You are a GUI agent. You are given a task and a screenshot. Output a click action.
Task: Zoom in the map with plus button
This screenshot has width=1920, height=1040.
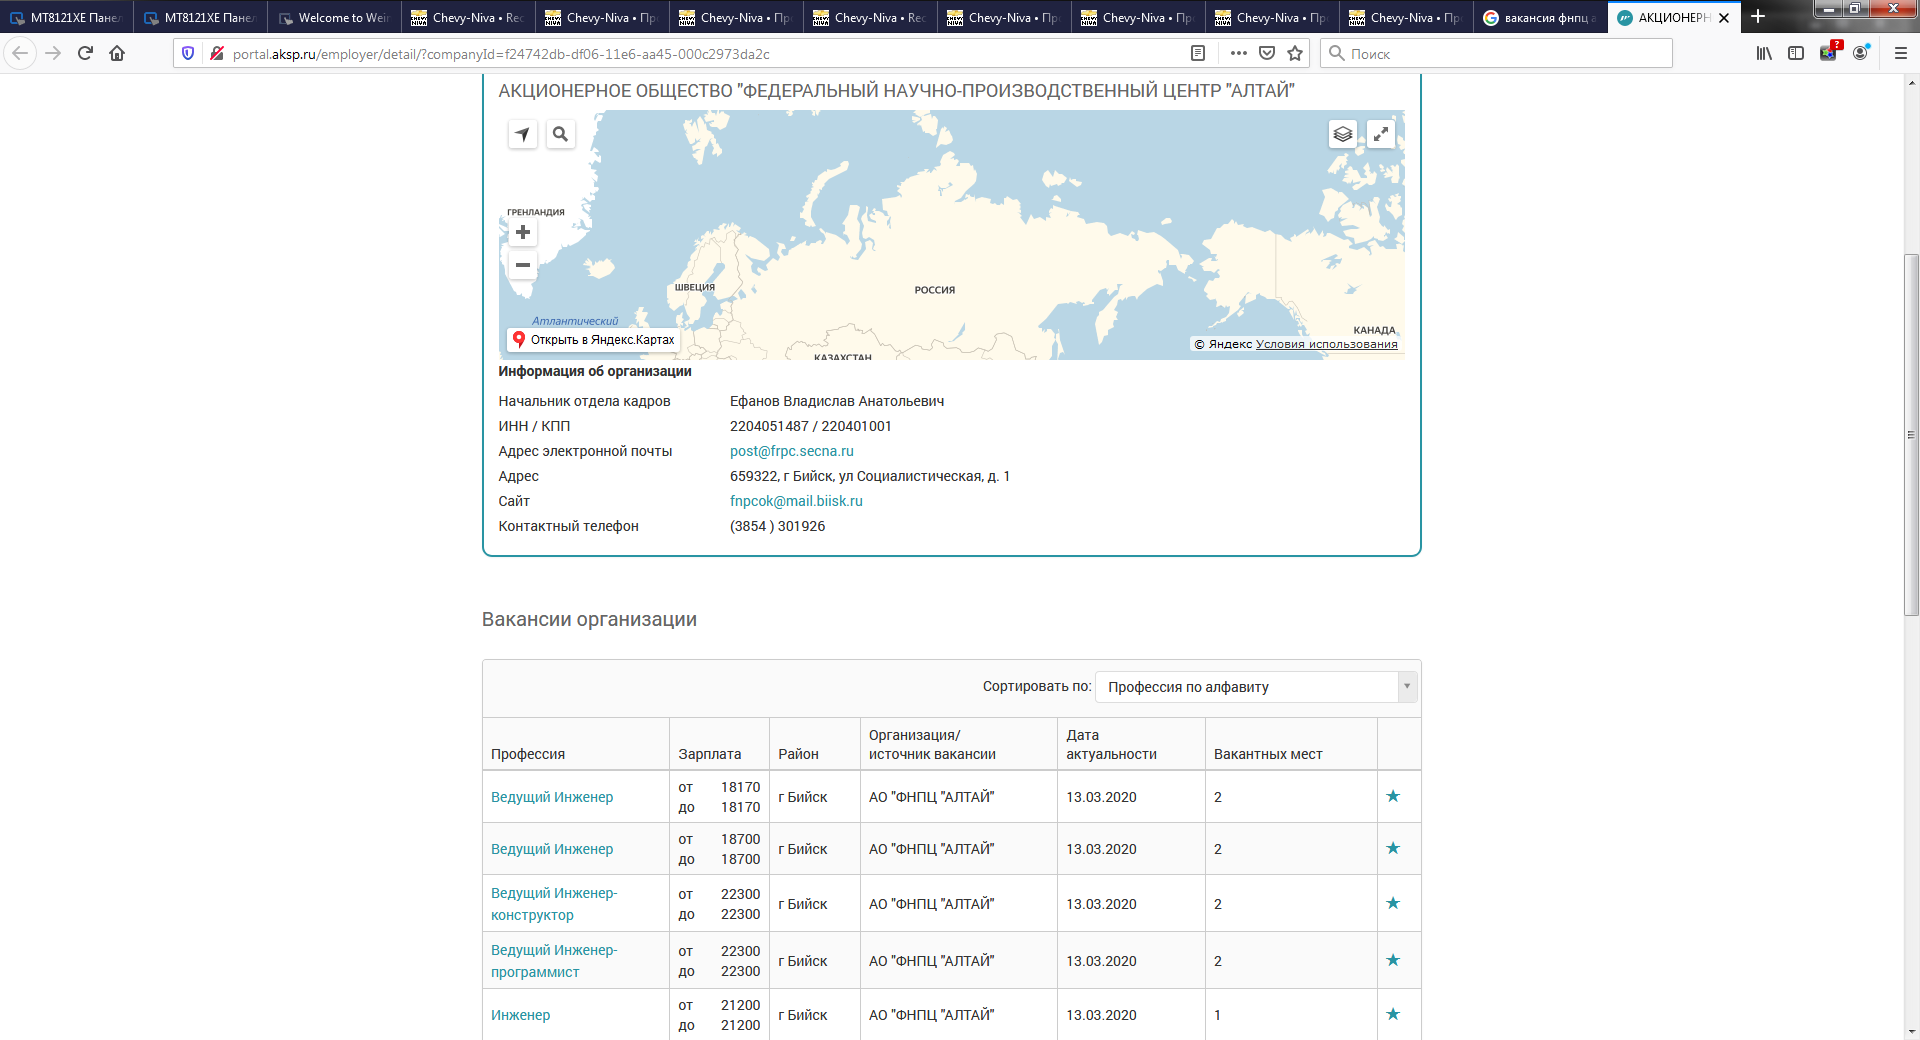(x=523, y=233)
